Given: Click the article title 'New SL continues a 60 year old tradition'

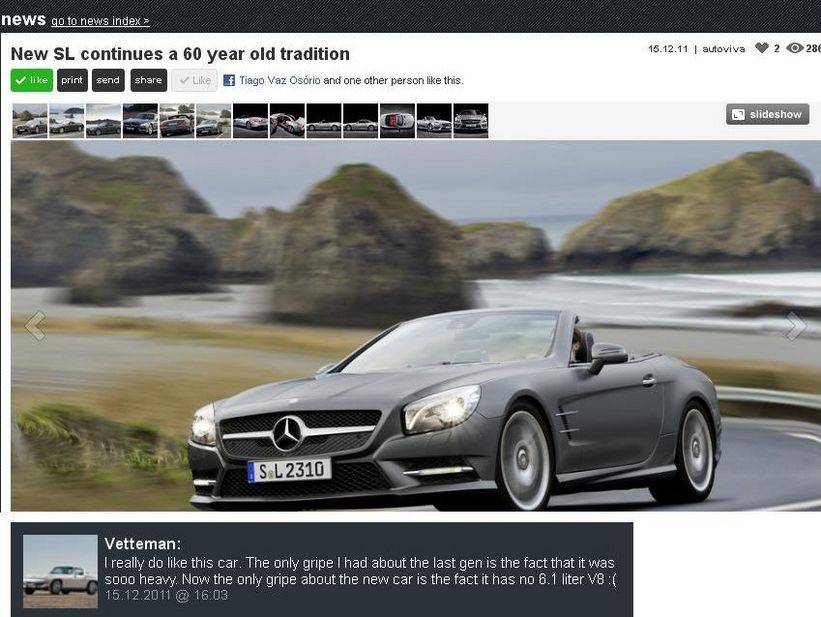Looking at the screenshot, I should 180,54.
